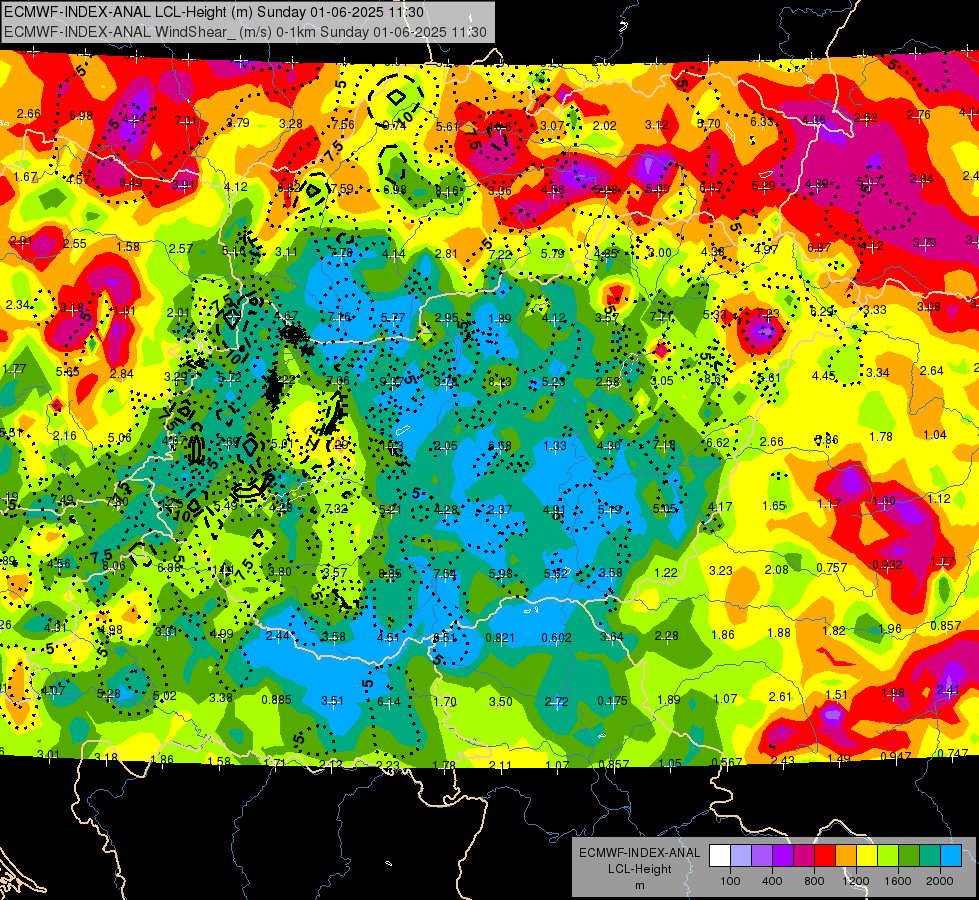Click the wind shear value 2.57

click(180, 249)
